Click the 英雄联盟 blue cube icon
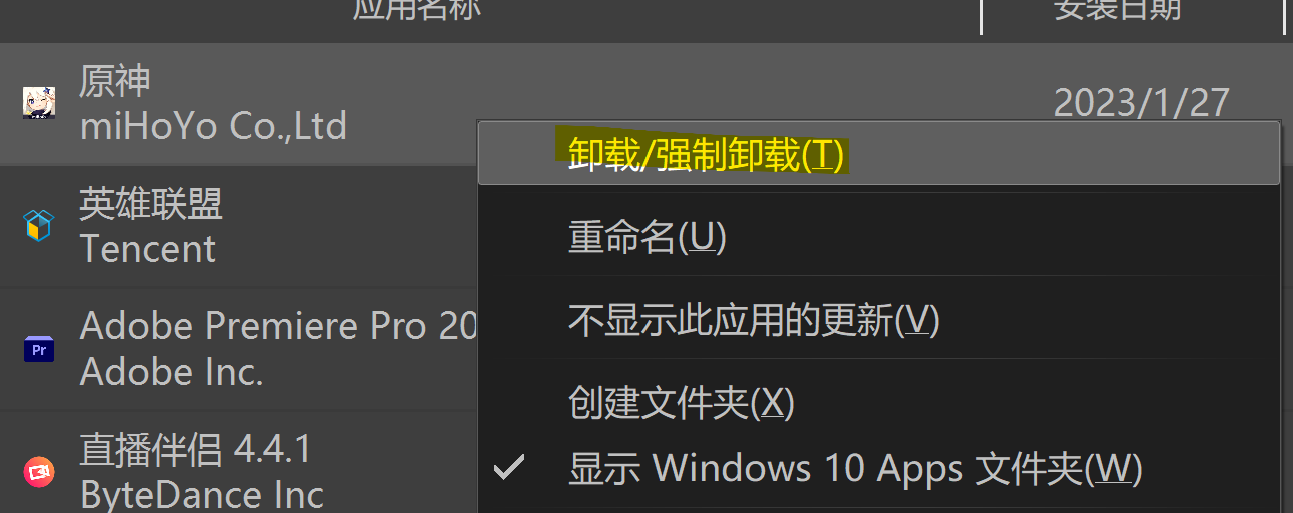The height and width of the screenshot is (513, 1293). 38,226
